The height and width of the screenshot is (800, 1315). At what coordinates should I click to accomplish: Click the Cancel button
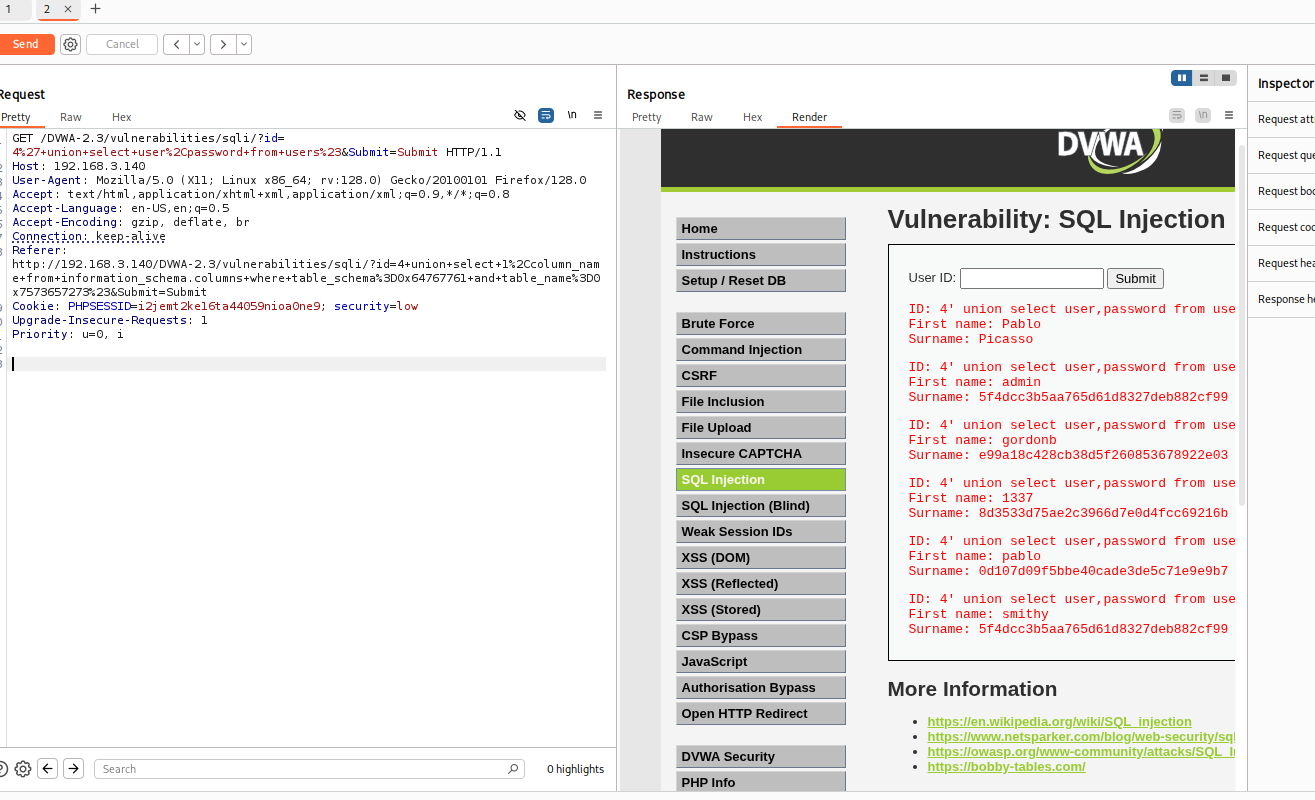122,44
